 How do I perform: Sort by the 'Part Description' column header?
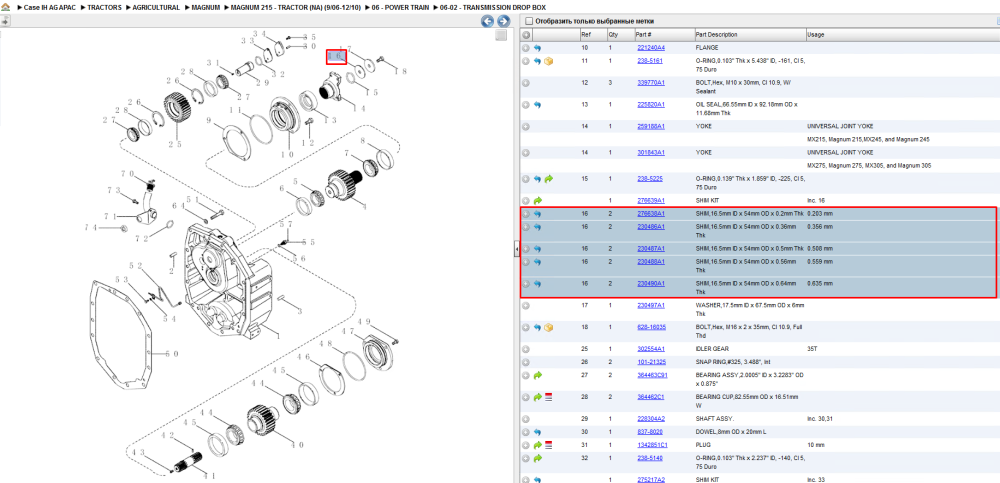pyautogui.click(x=716, y=34)
